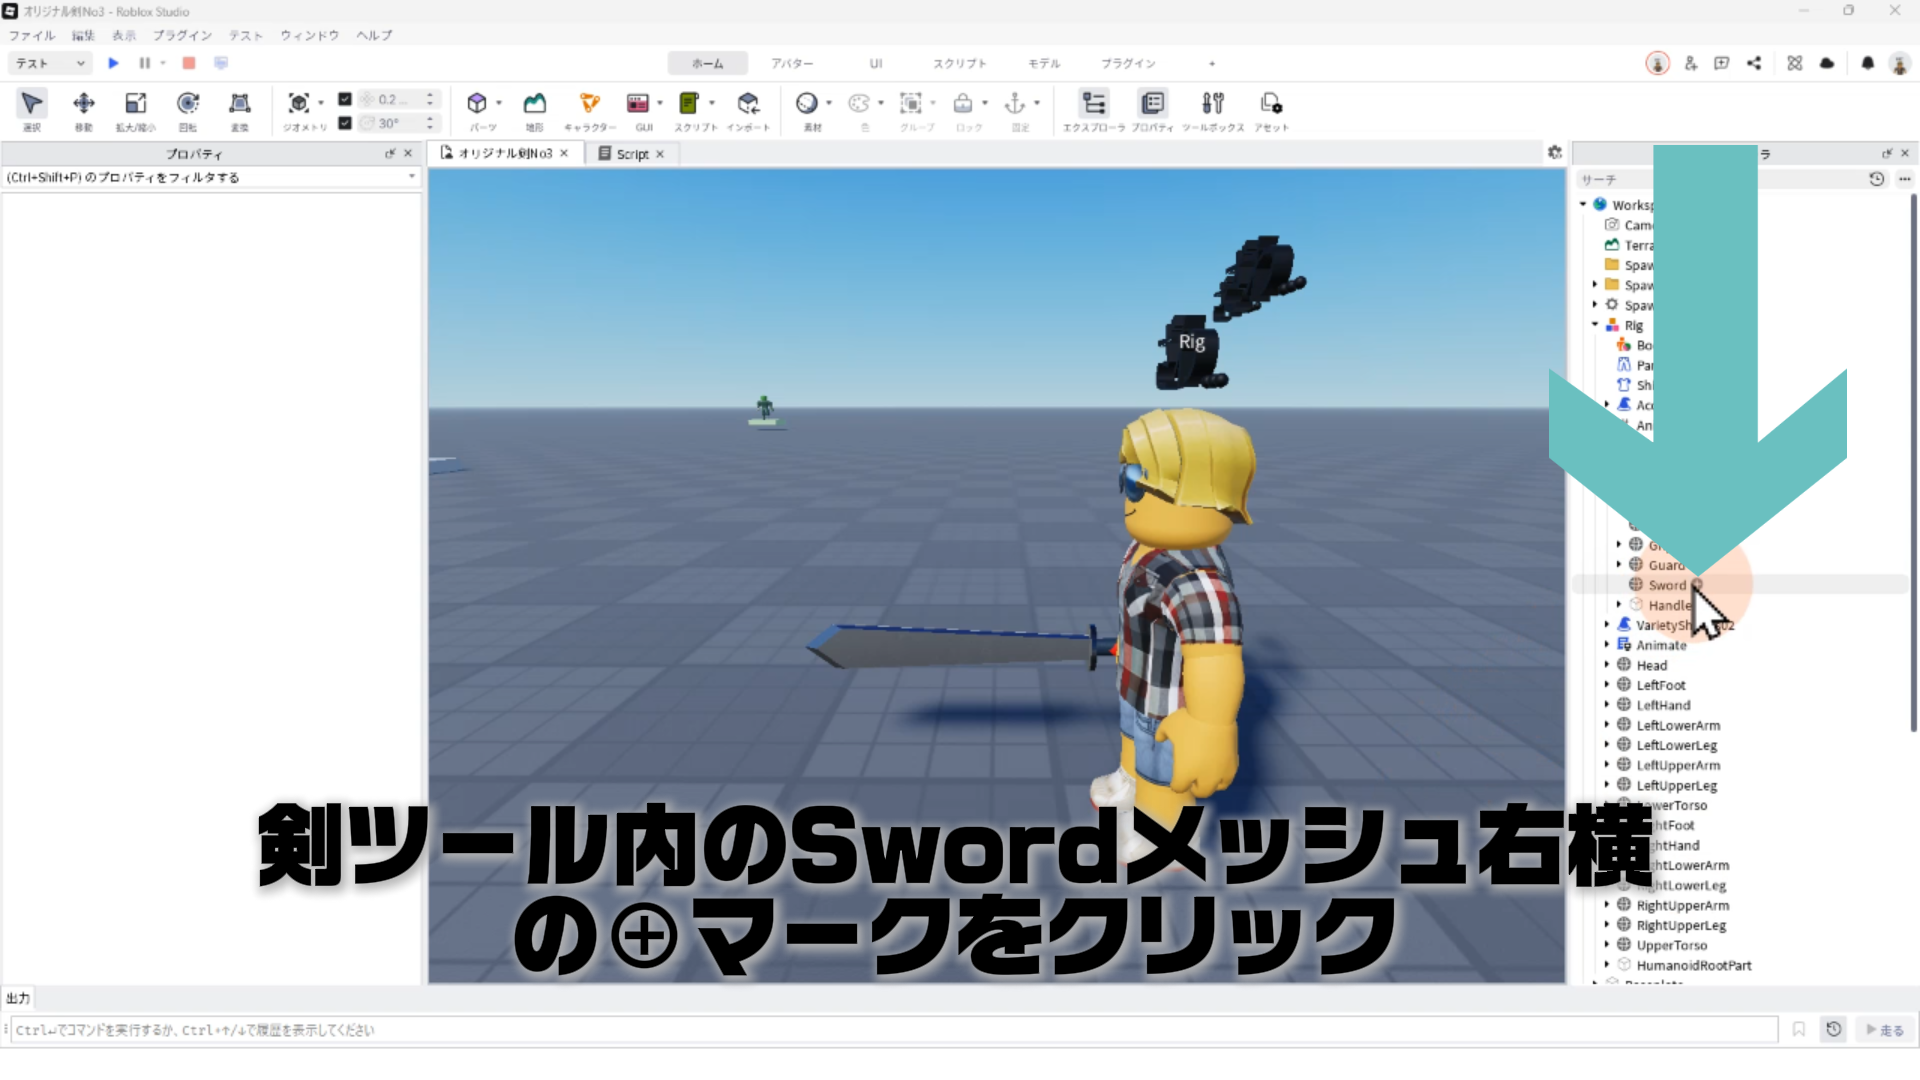1920x1080 pixels.
Task: Switch to the Script tab
Action: tap(631, 154)
